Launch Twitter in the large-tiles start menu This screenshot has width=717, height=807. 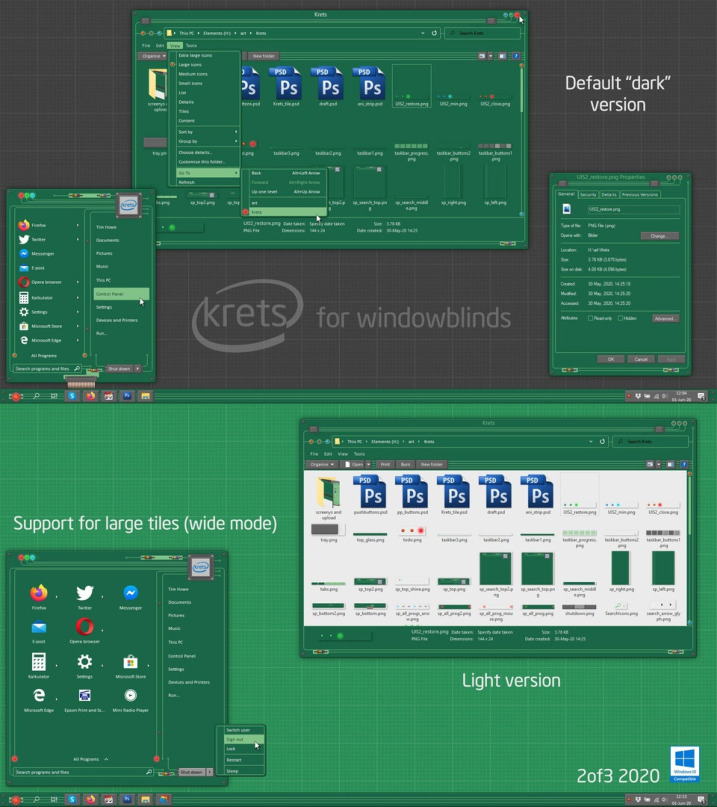pyautogui.click(x=84, y=597)
